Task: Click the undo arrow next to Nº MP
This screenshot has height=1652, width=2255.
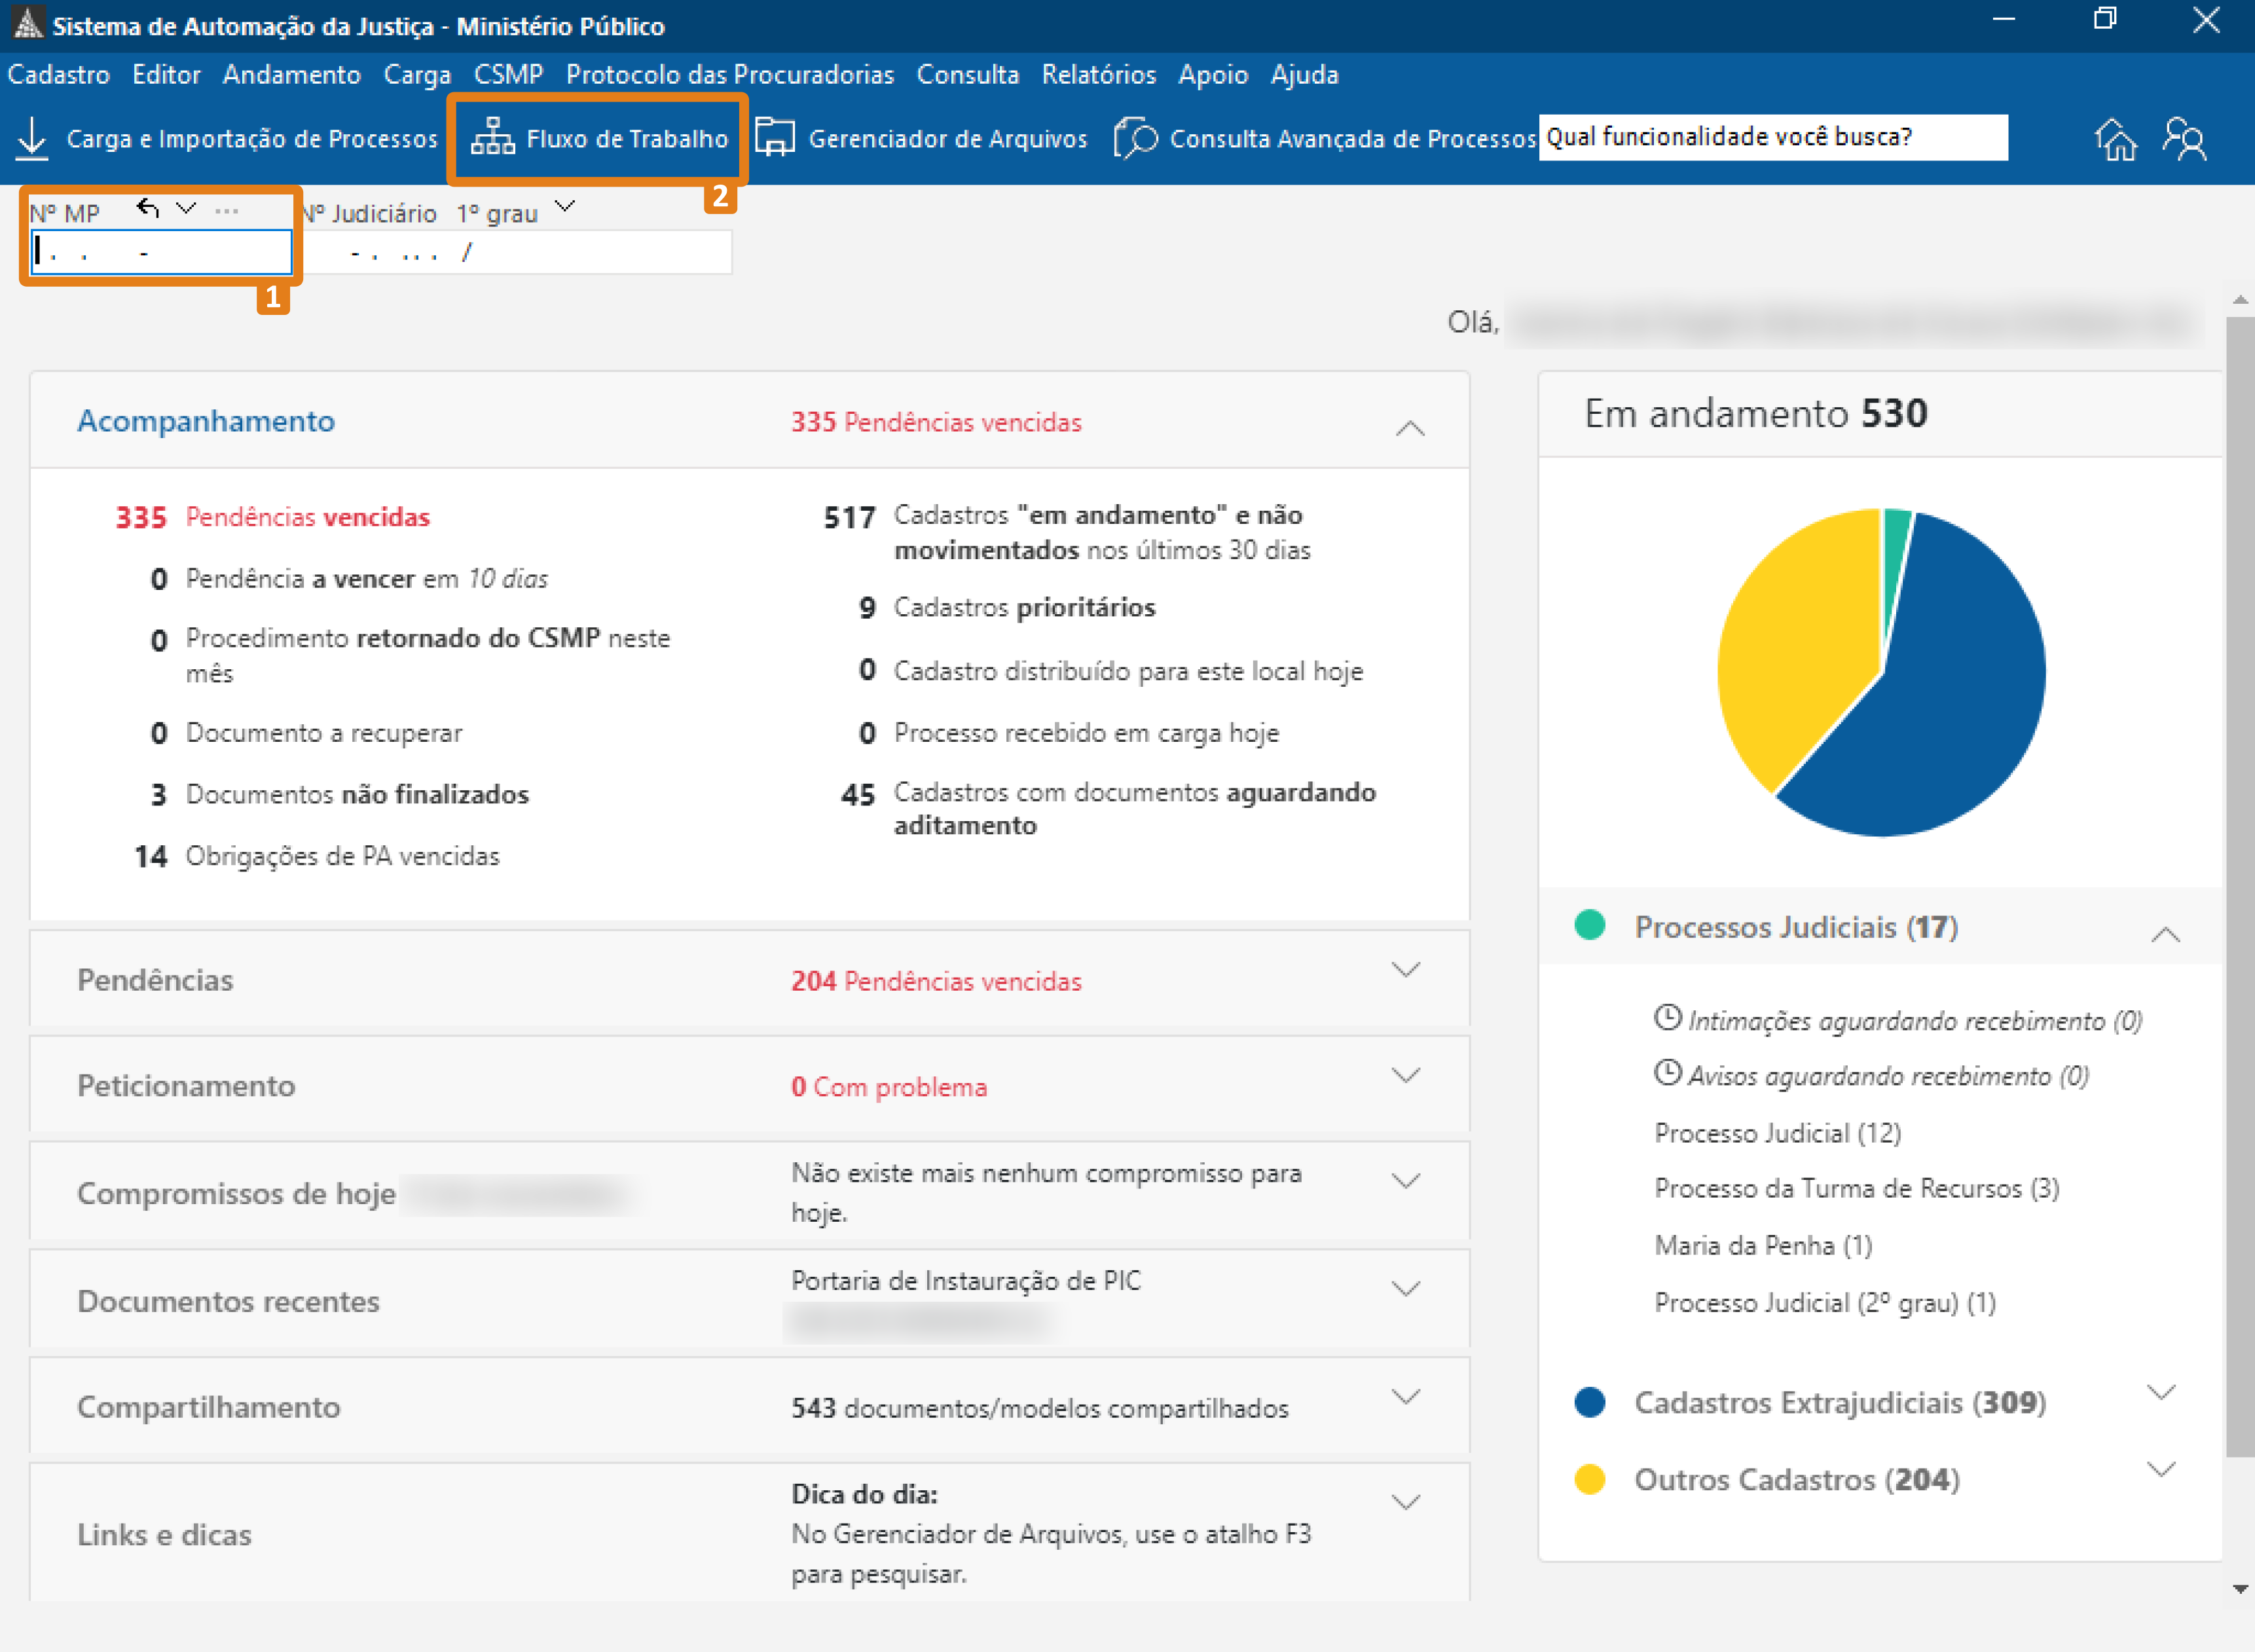Action: pos(148,209)
